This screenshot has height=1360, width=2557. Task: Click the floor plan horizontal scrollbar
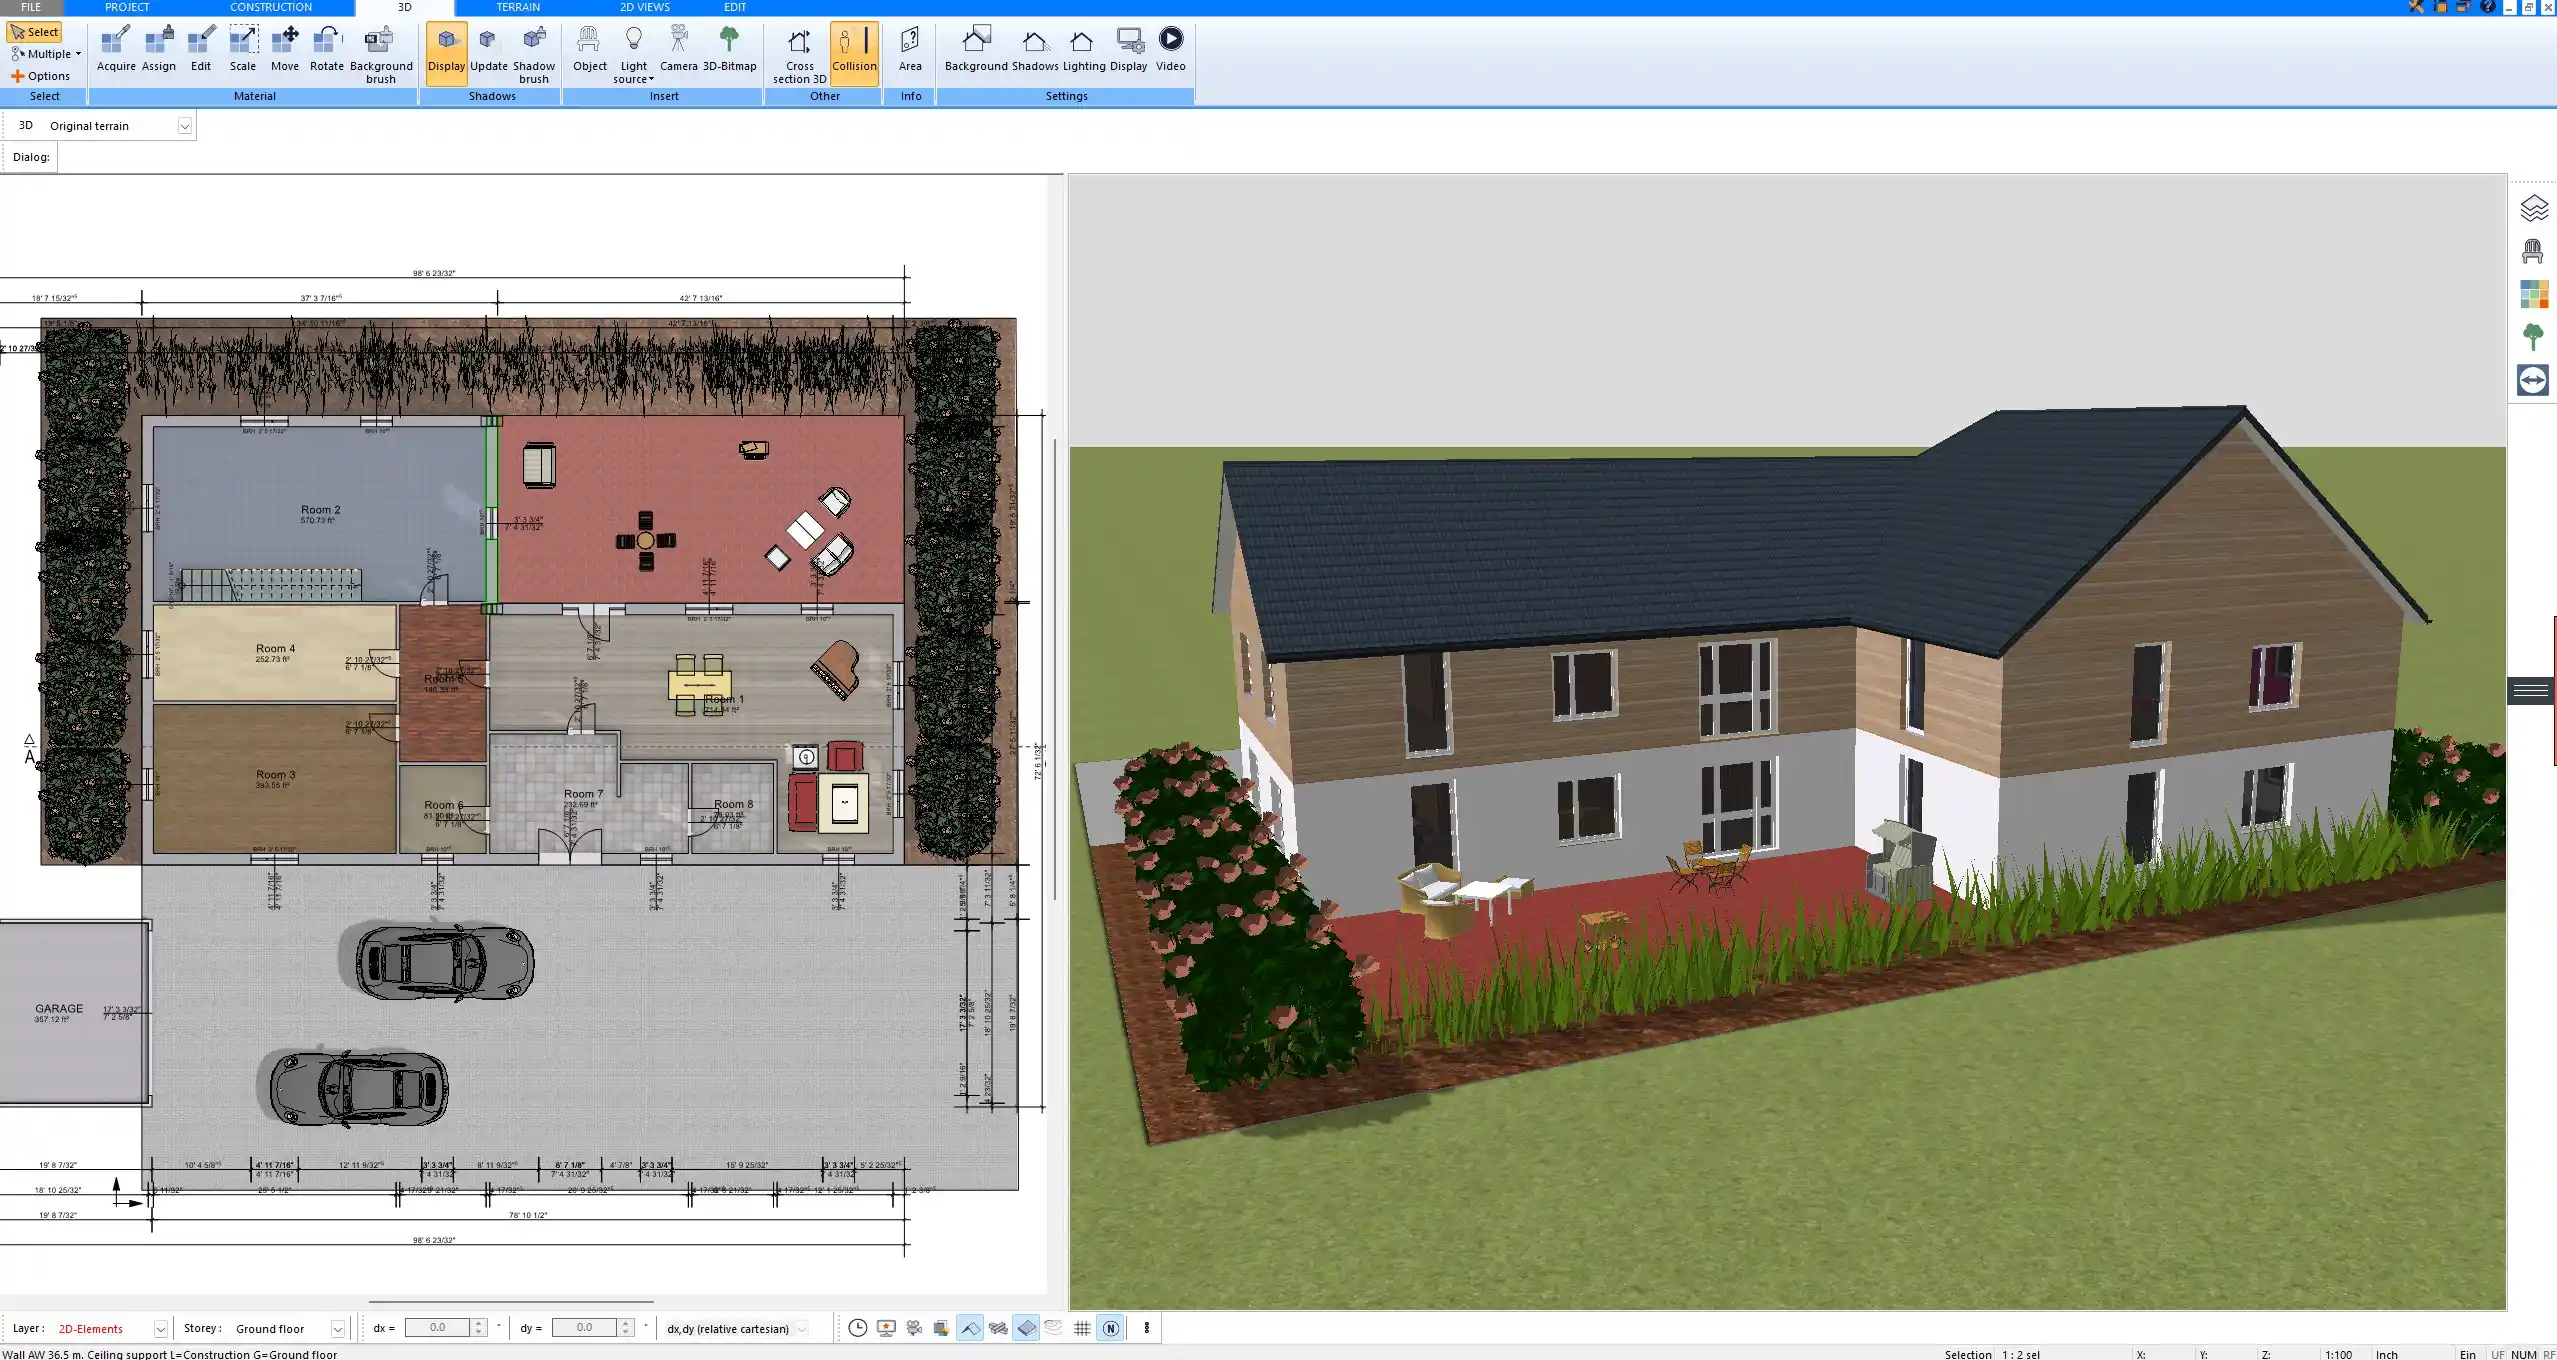[x=511, y=1302]
